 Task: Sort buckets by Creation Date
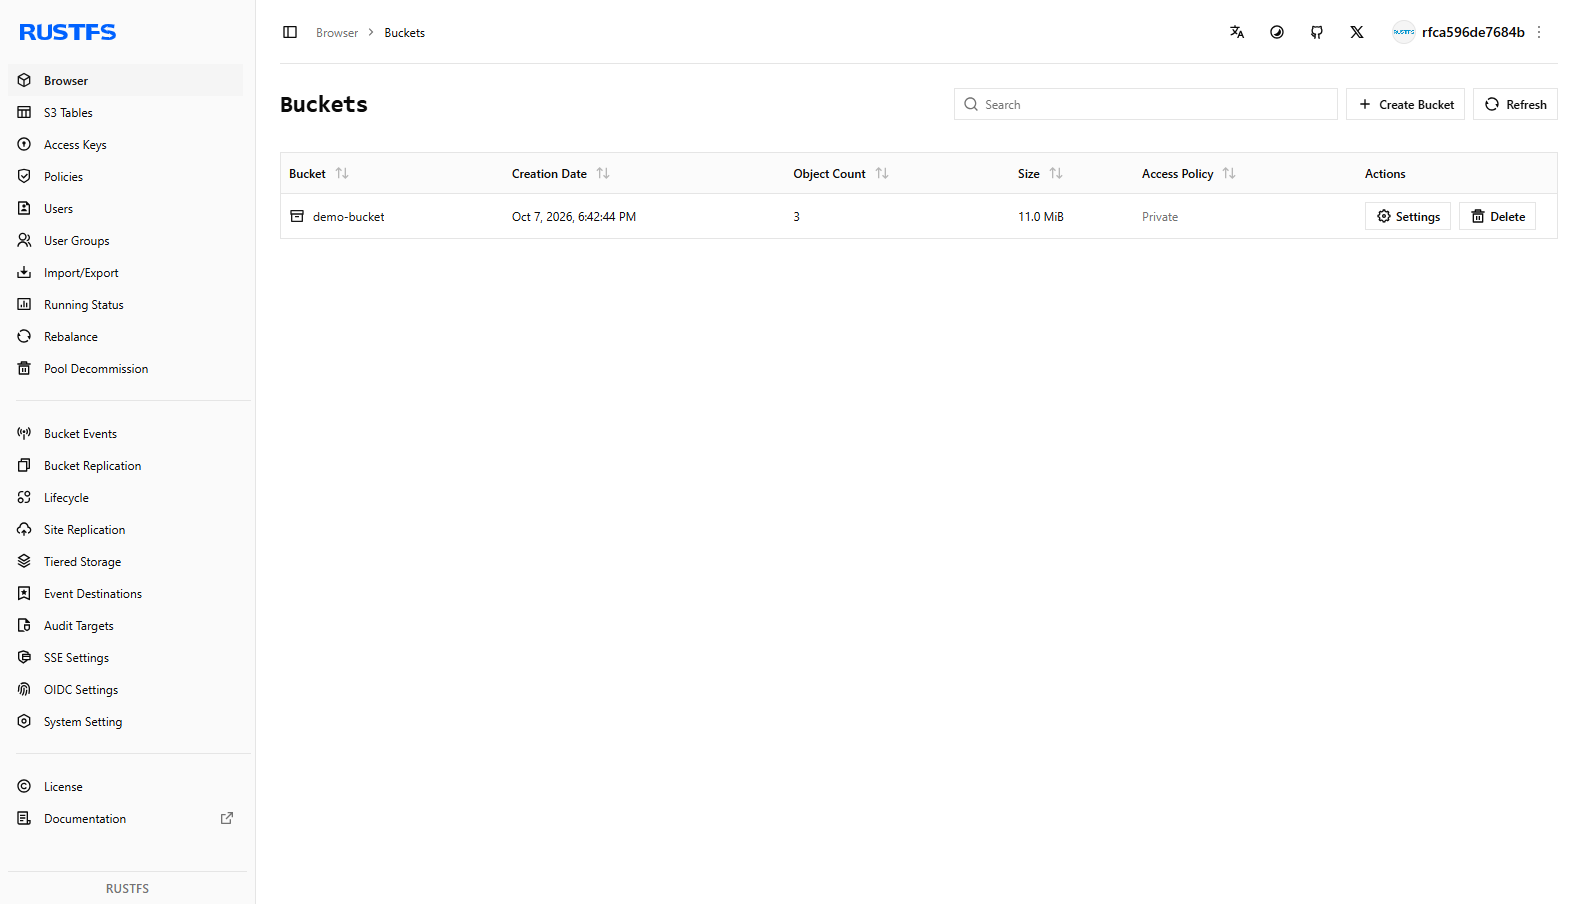pyautogui.click(x=603, y=173)
